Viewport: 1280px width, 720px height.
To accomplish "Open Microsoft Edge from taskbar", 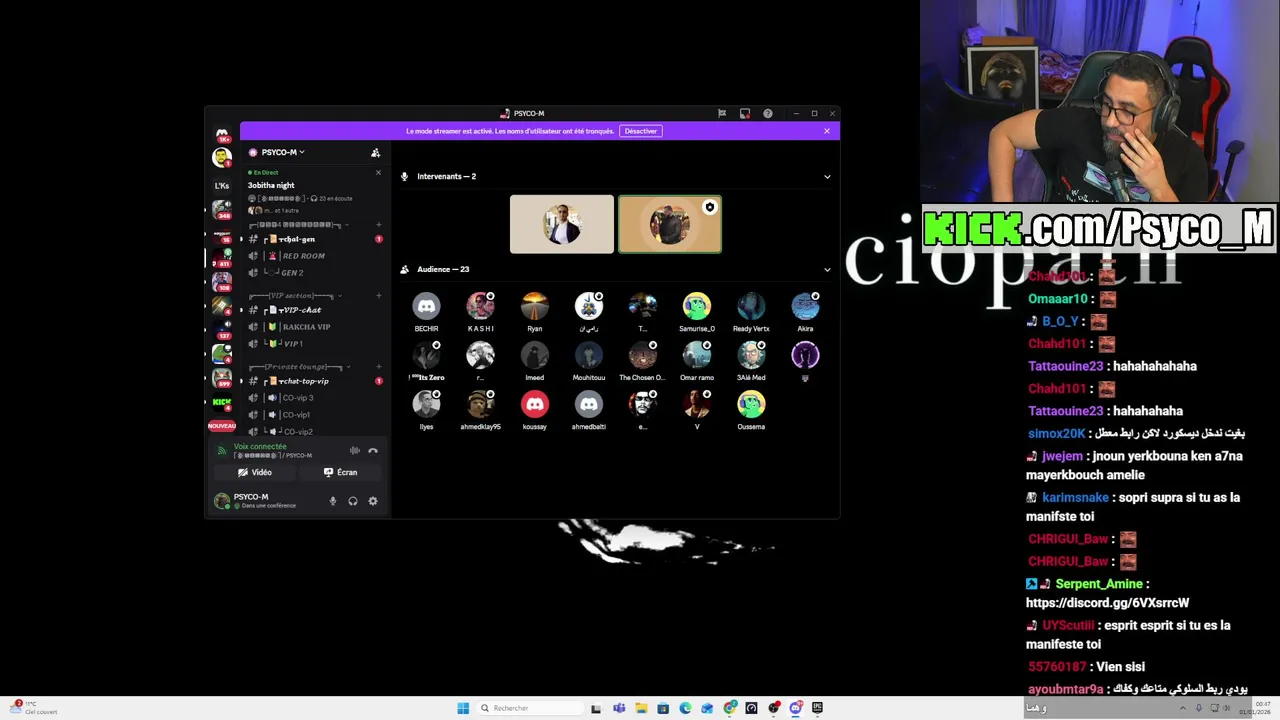I will (x=685, y=708).
